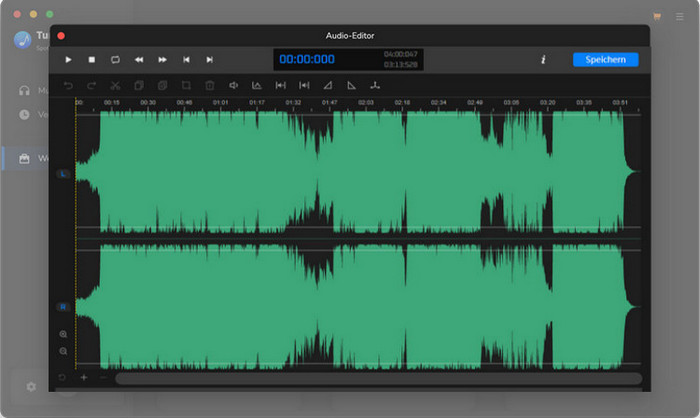The width and height of the screenshot is (700, 418).
Task: Apply fade out effect
Action: click(x=351, y=85)
